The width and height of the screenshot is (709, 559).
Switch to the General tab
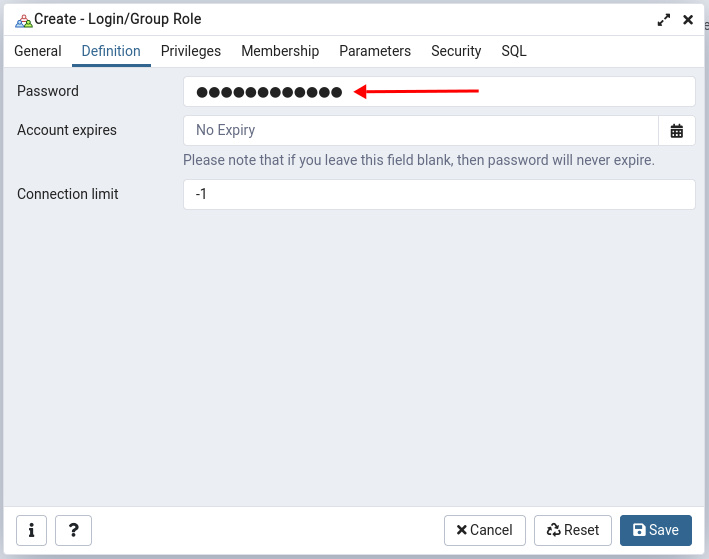coord(38,51)
